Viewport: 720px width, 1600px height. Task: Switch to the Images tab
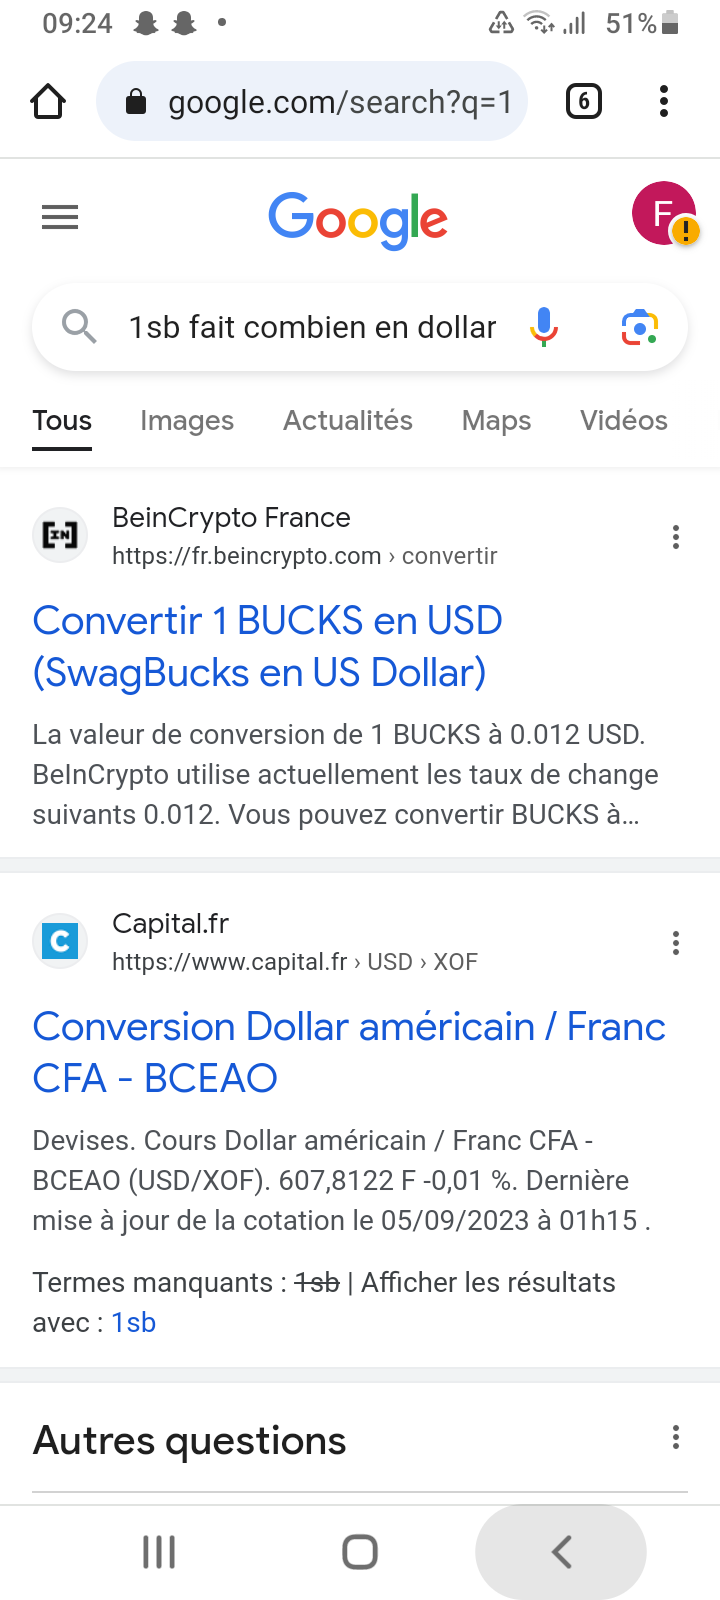(187, 421)
